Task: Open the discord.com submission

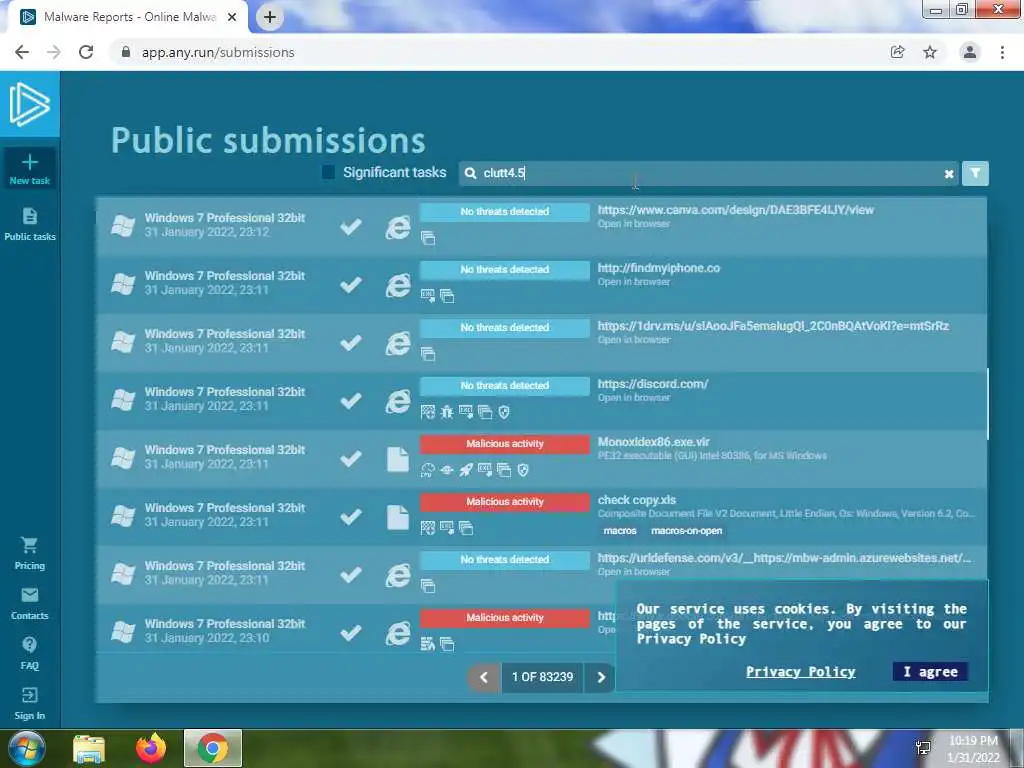Action: 652,384
